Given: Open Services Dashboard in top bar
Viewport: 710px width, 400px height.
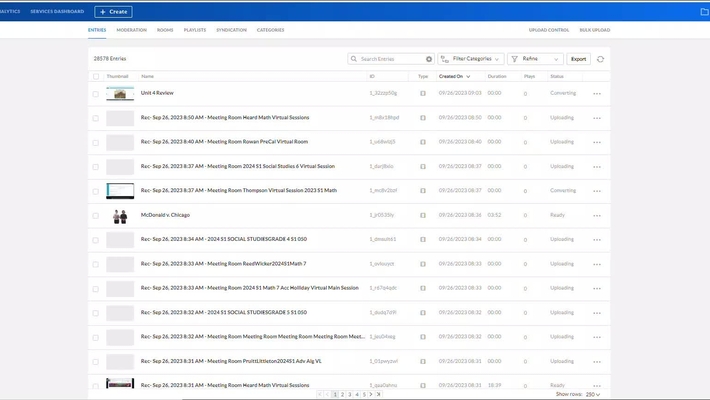Looking at the screenshot, I should point(57,11).
